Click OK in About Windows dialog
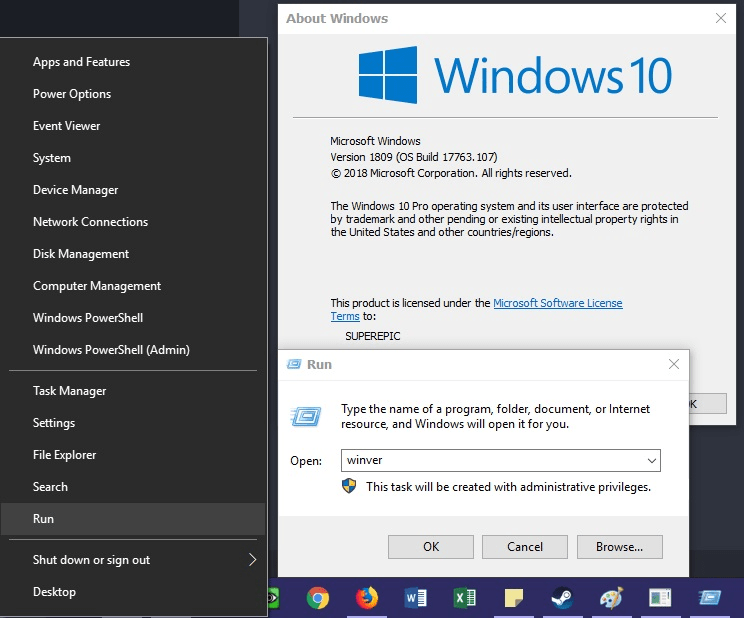Image resolution: width=744 pixels, height=618 pixels. coord(707,403)
